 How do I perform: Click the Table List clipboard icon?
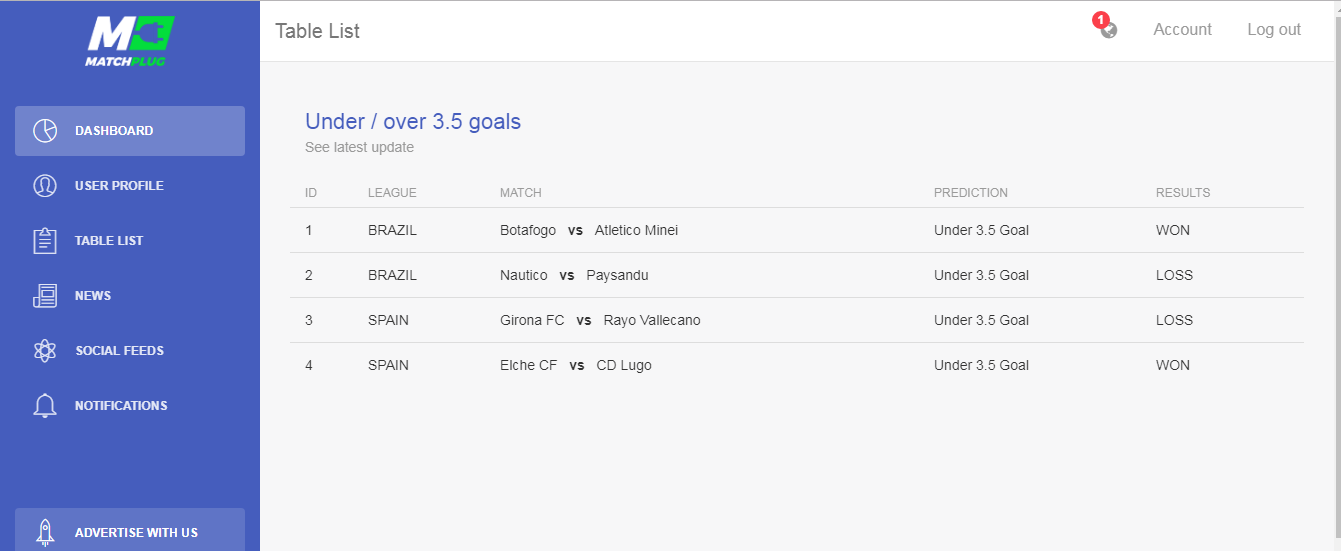45,241
